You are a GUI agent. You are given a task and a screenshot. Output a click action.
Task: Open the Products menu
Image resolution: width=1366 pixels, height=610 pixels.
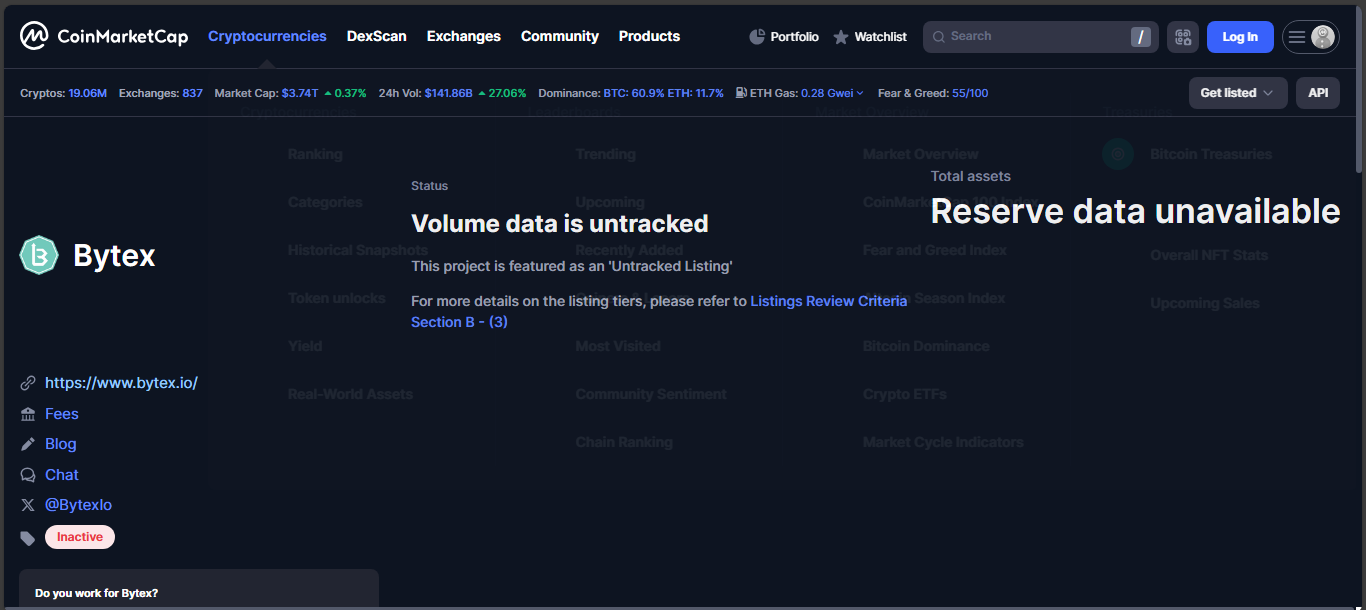[649, 36]
